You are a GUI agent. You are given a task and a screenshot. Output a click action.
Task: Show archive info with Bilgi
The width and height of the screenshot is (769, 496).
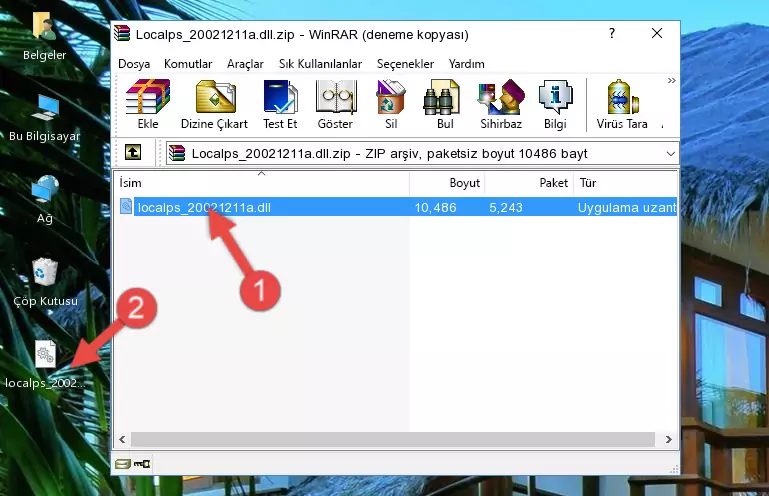pos(555,104)
